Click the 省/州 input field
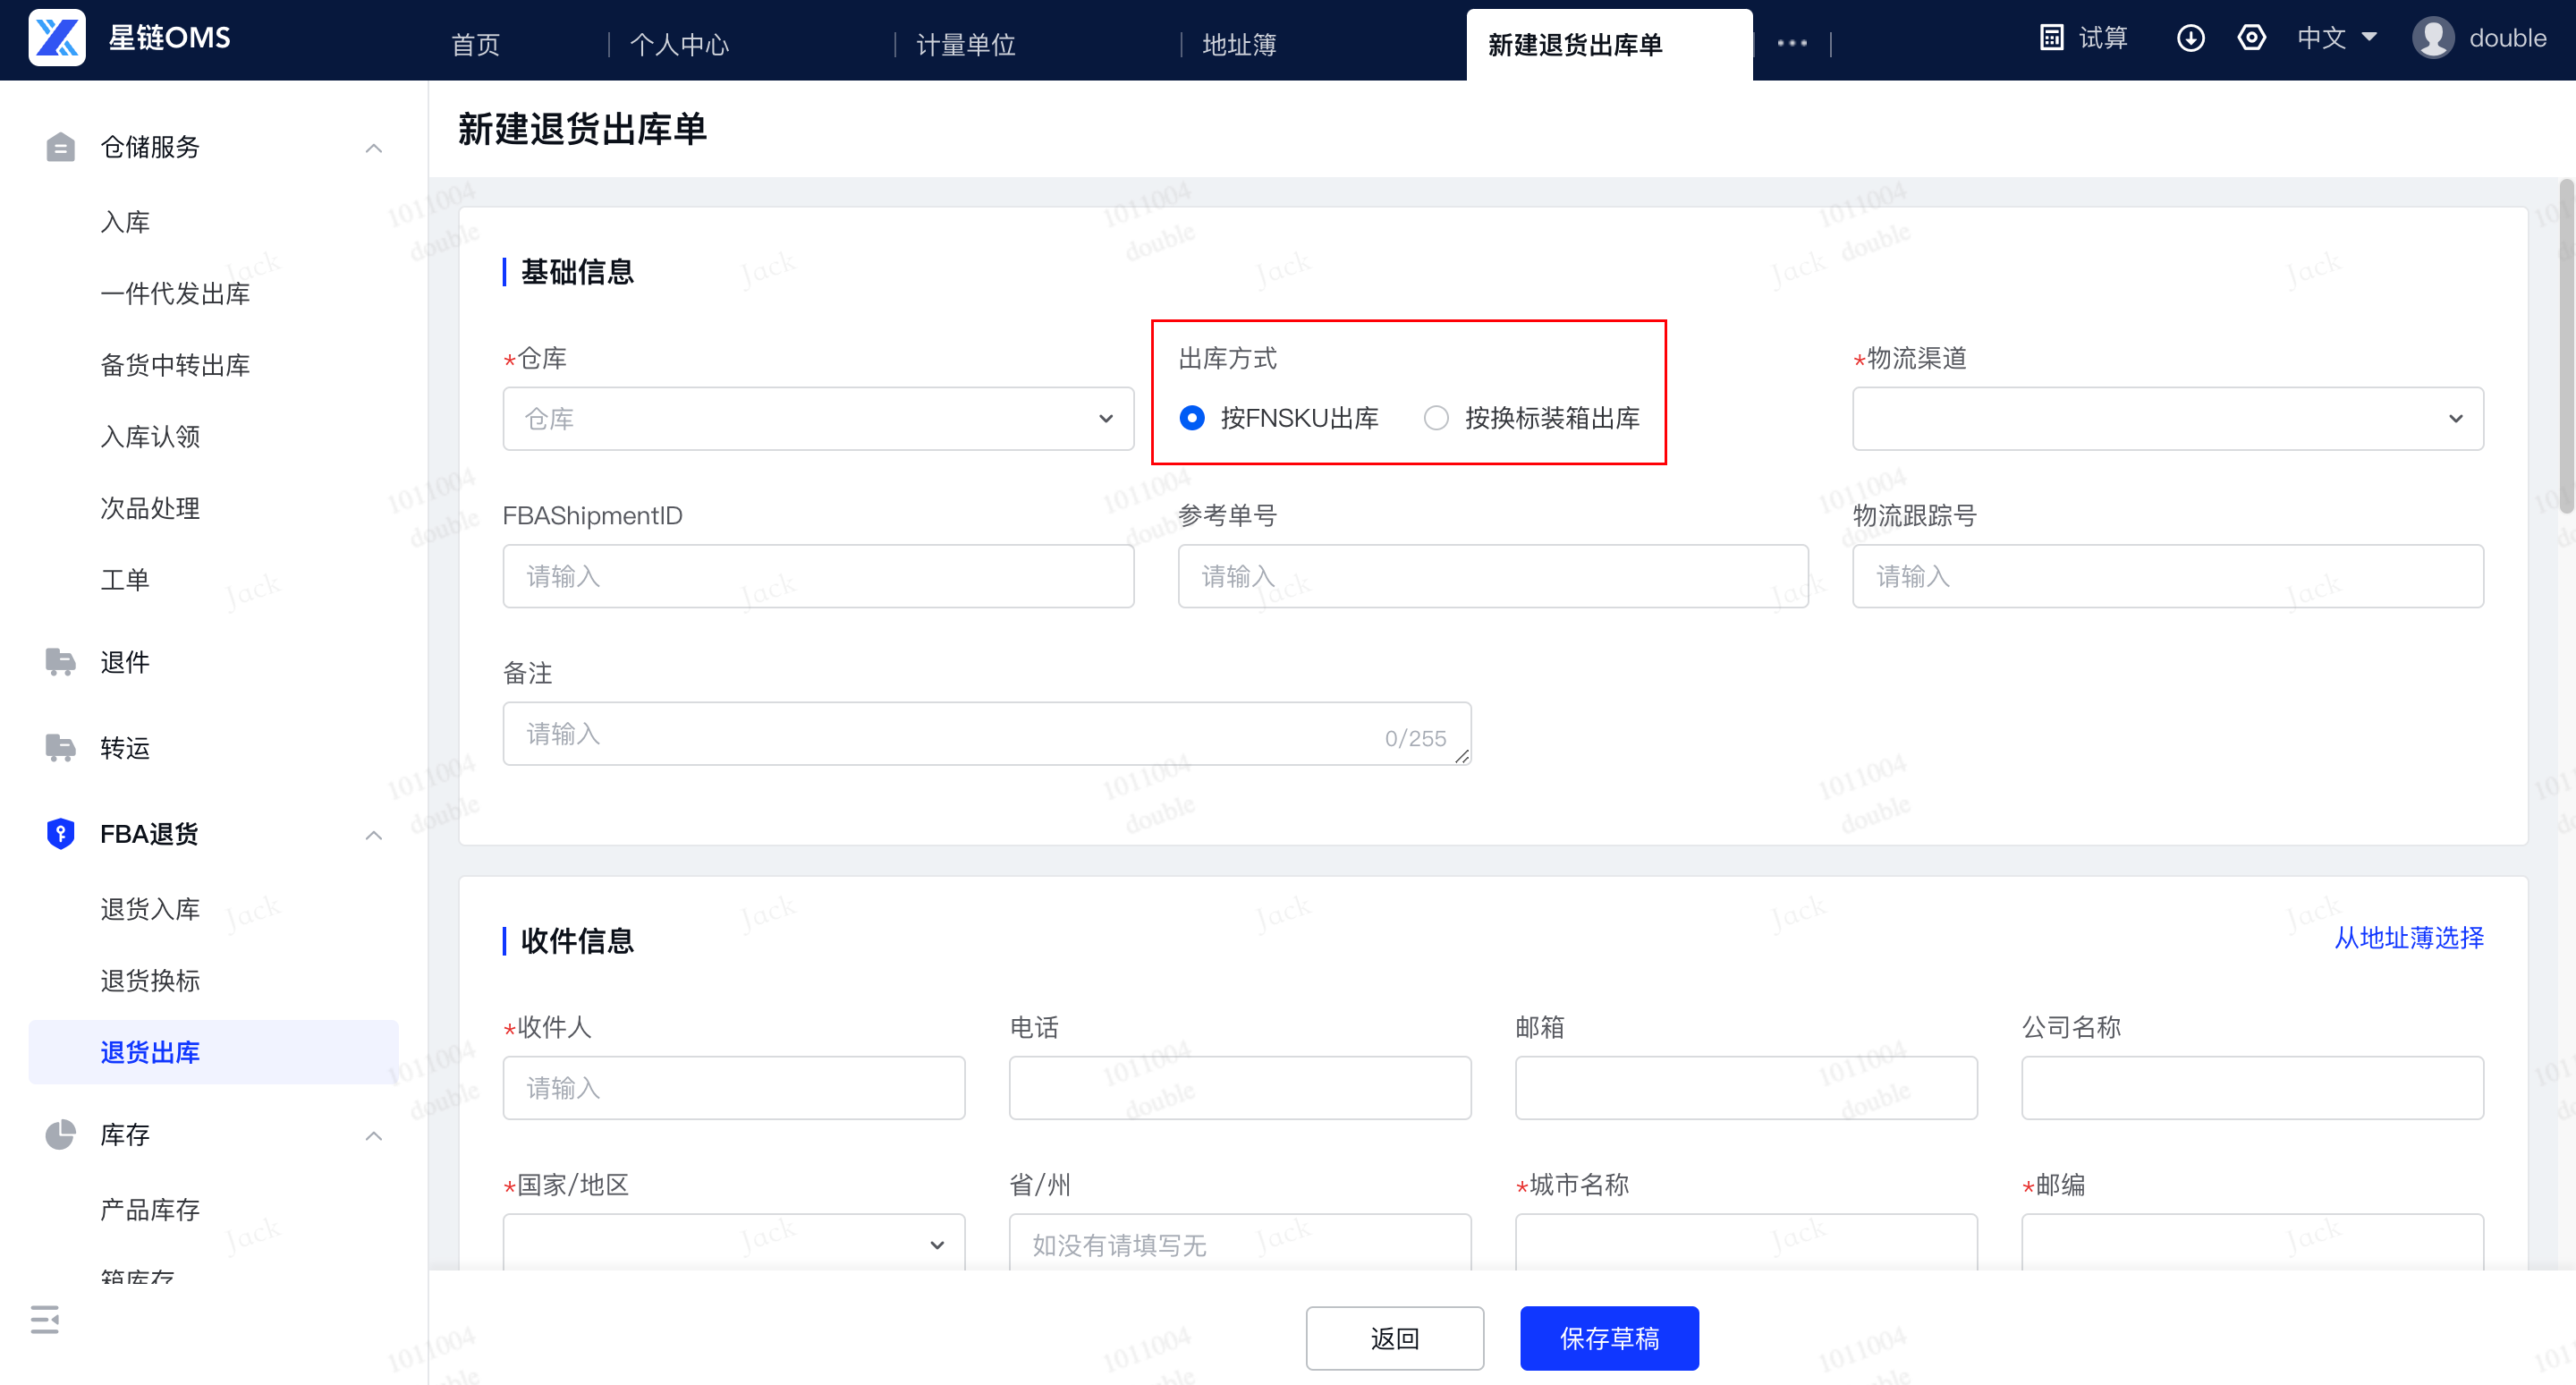Screen dimensions: 2576x1385 pos(1239,1241)
